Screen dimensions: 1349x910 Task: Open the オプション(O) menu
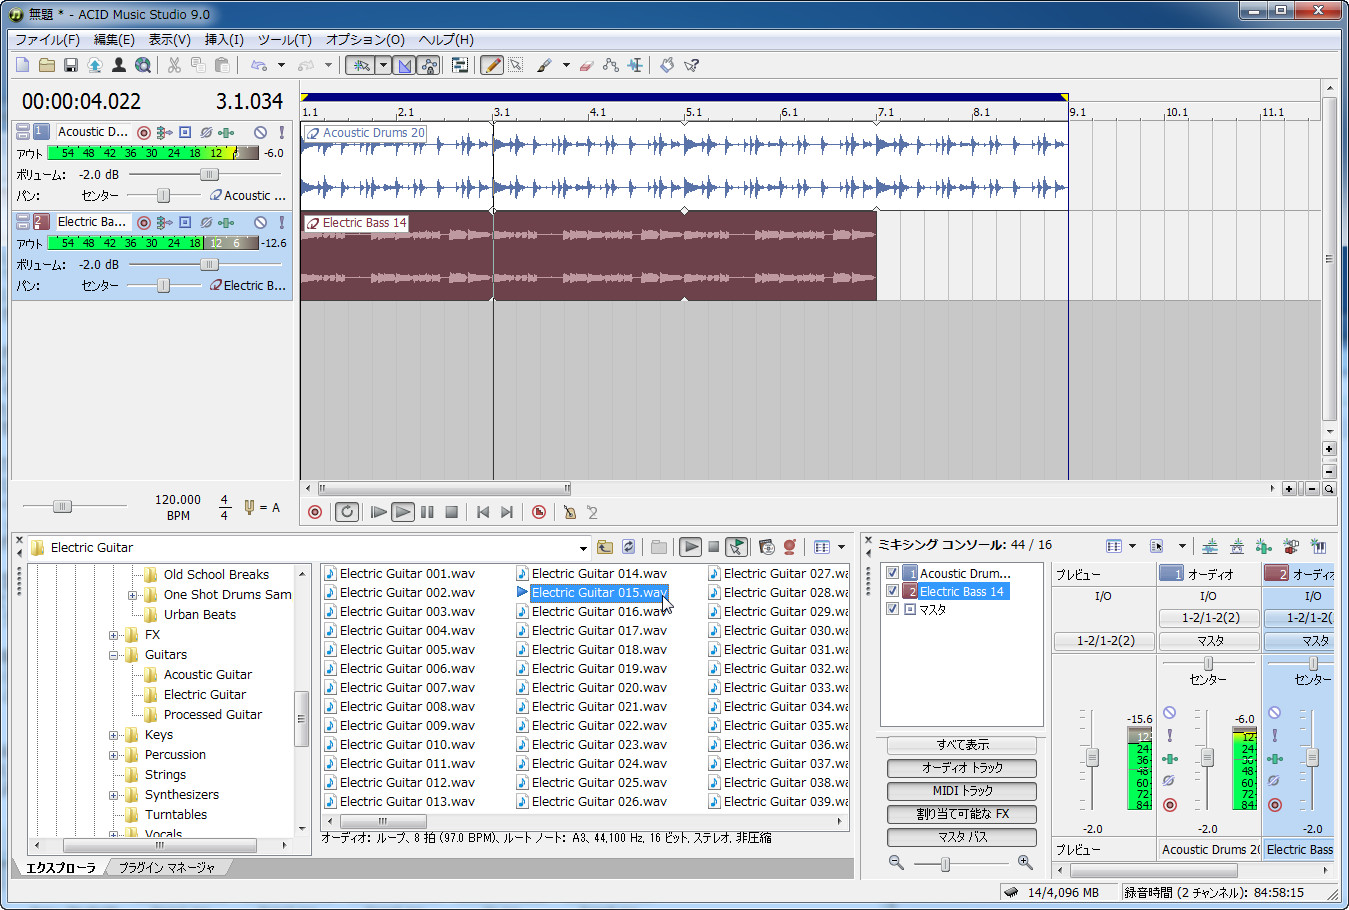(365, 40)
